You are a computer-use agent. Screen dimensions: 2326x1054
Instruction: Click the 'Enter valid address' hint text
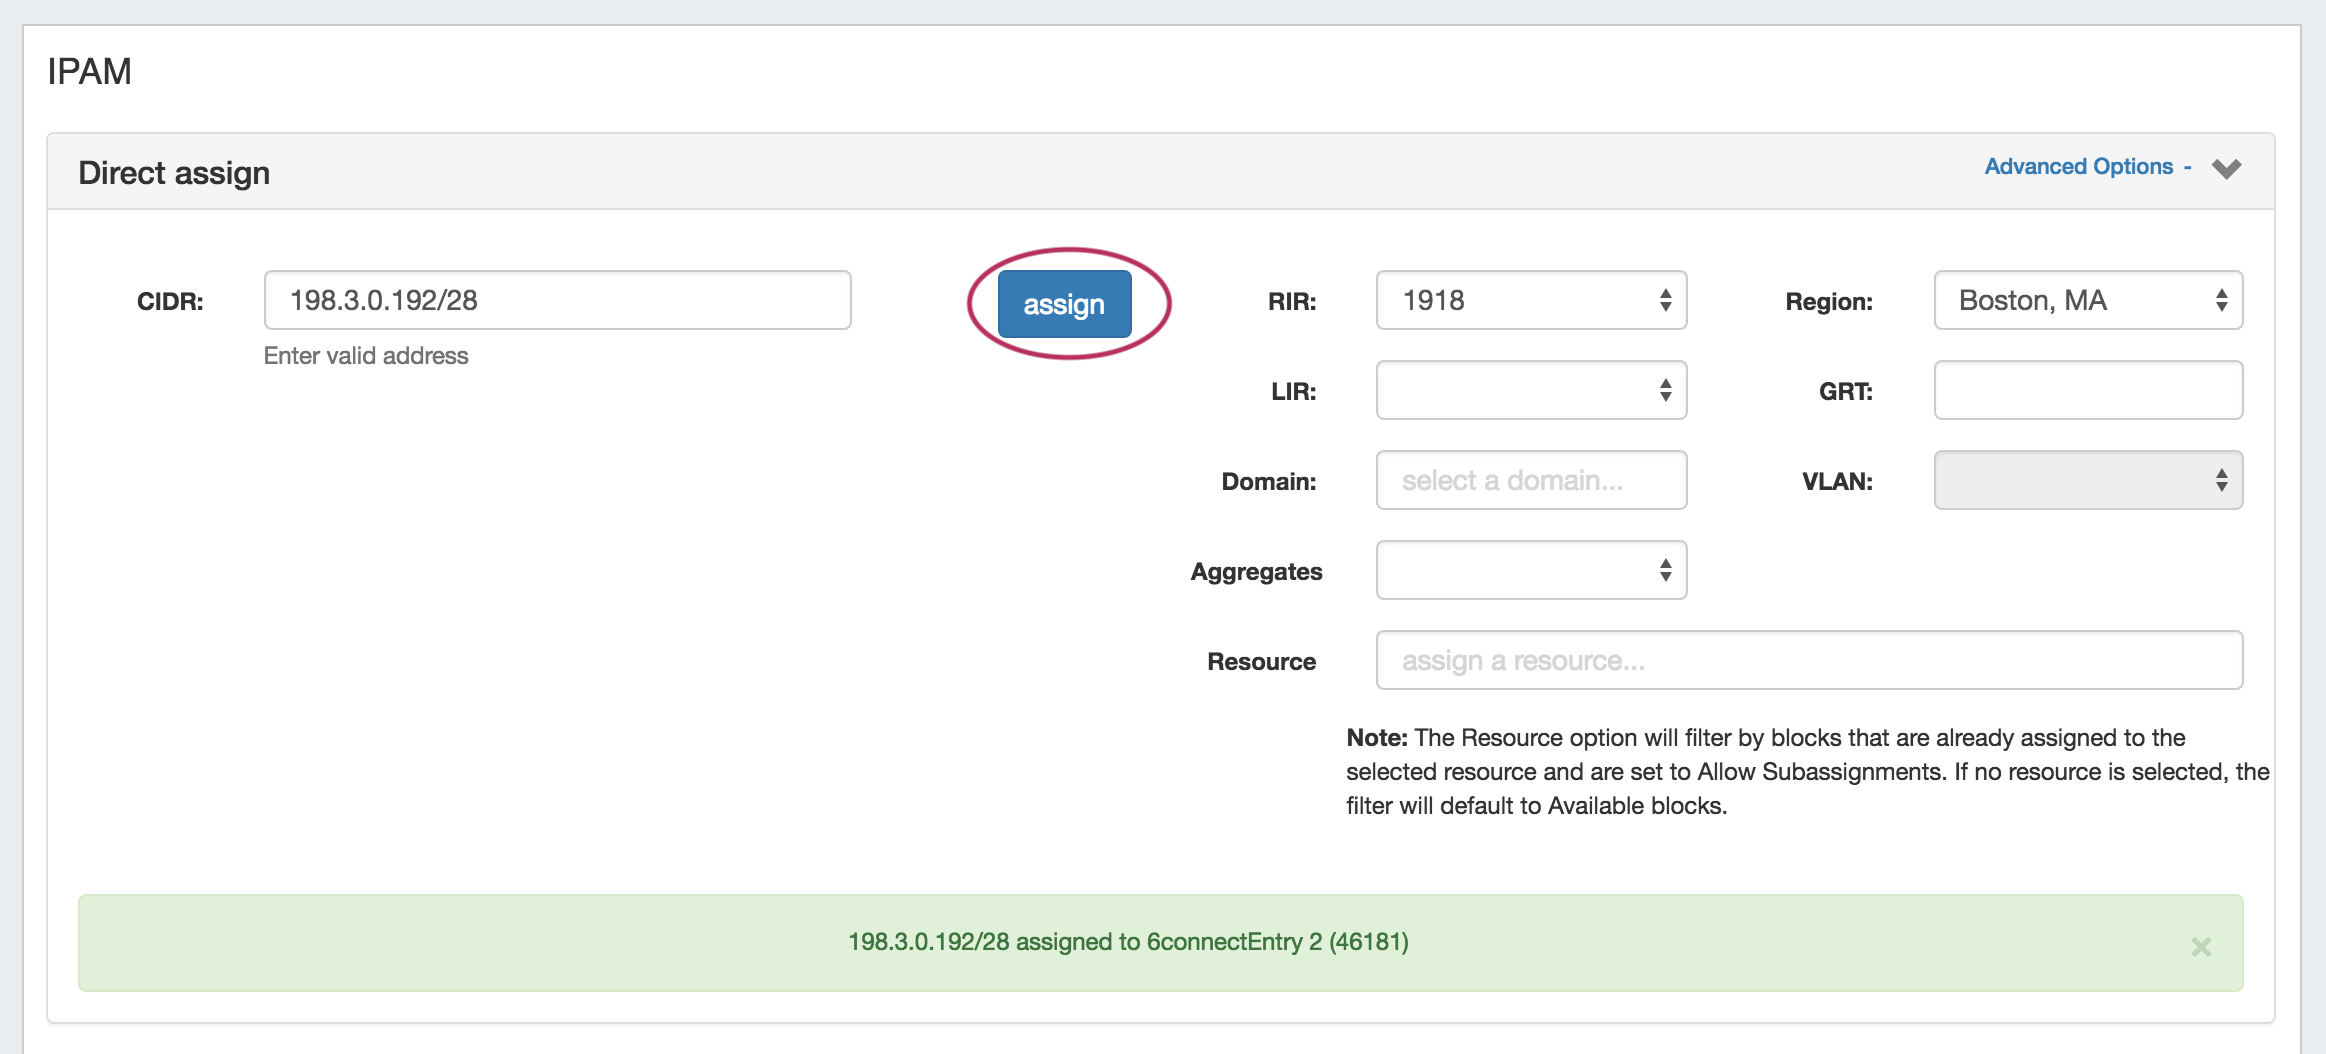pos(366,356)
